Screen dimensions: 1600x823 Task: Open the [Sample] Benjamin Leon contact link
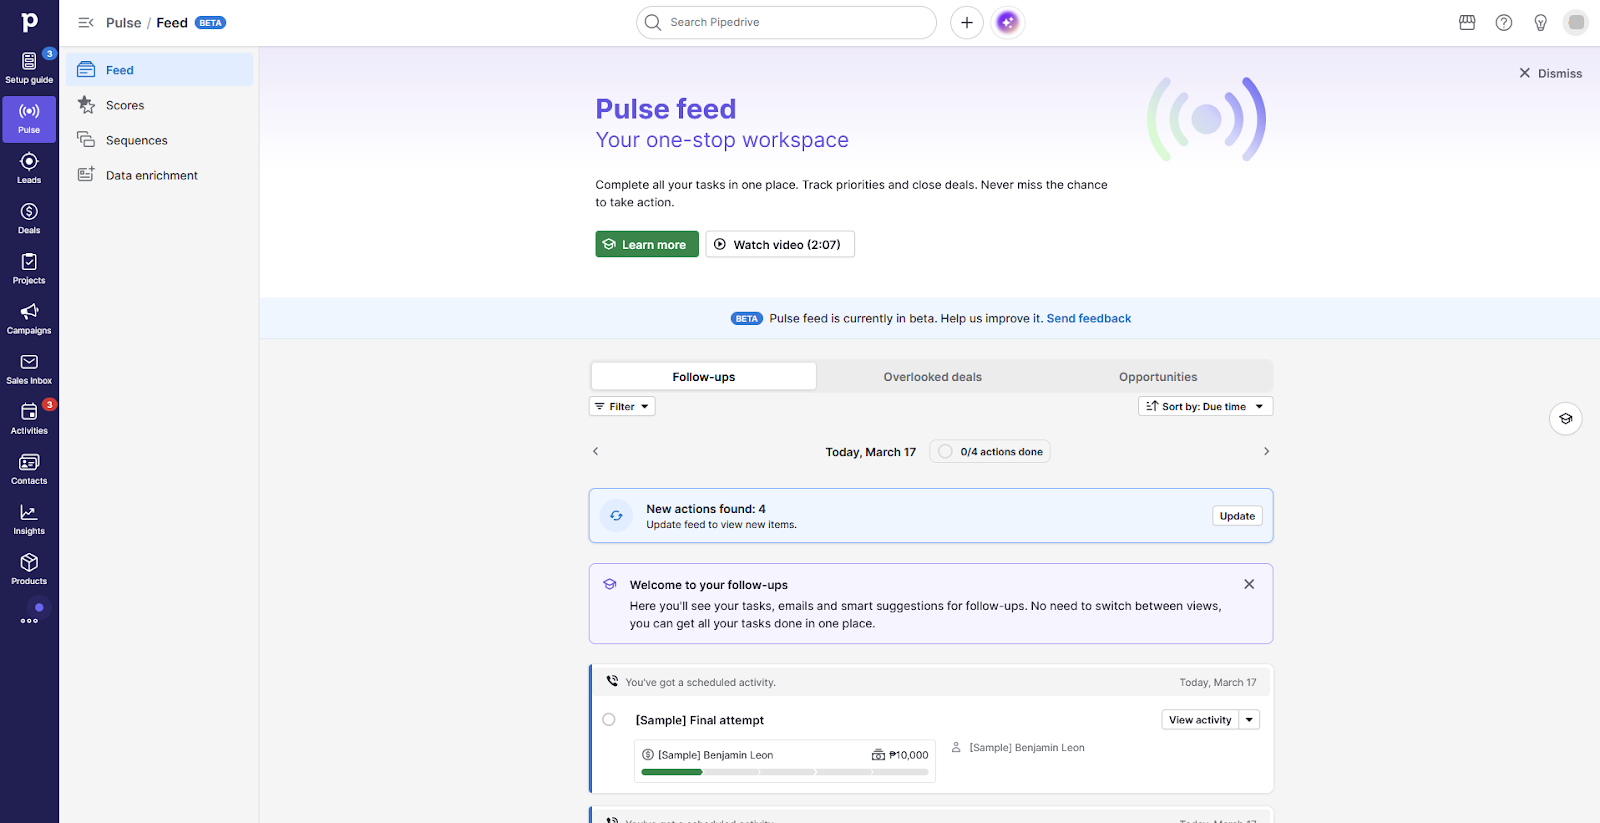pos(1027,747)
